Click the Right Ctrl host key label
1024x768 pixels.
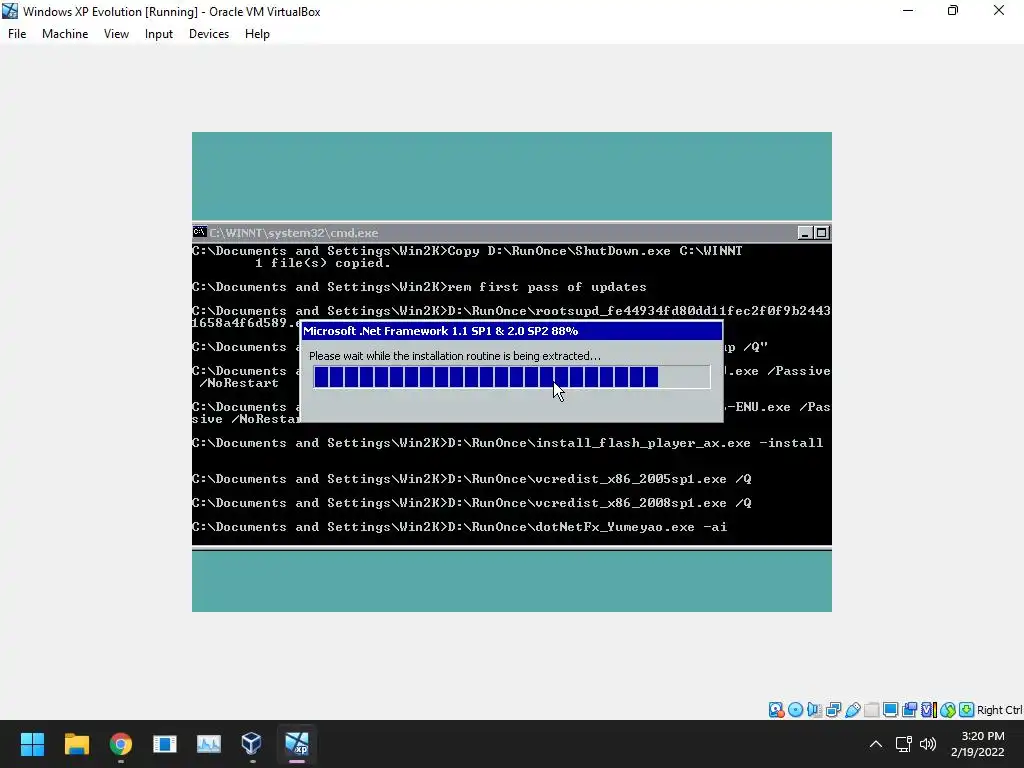(1000, 710)
